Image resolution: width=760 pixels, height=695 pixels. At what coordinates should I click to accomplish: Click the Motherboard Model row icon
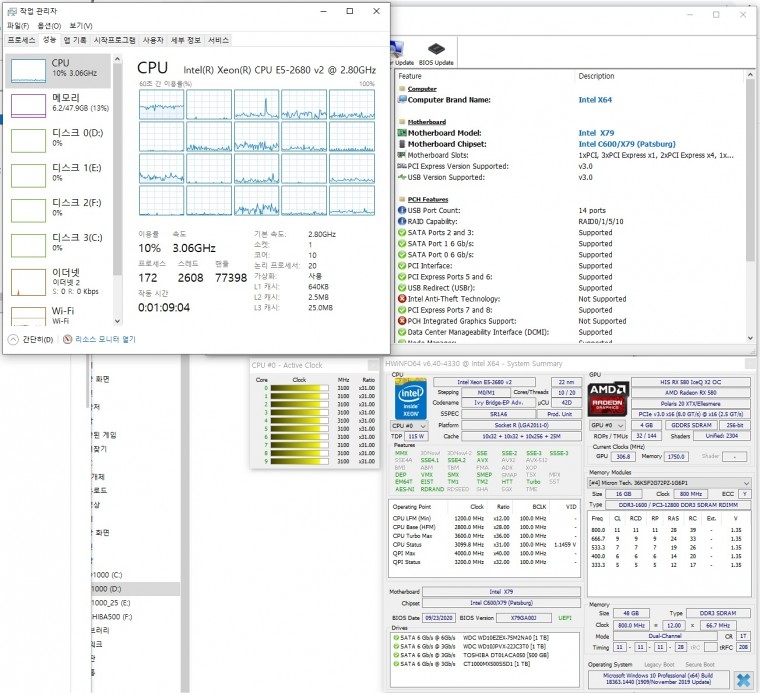pos(402,133)
